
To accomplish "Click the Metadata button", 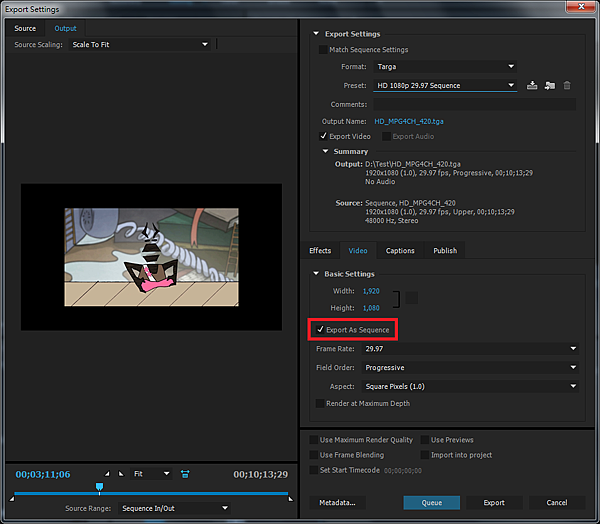I will point(337,503).
